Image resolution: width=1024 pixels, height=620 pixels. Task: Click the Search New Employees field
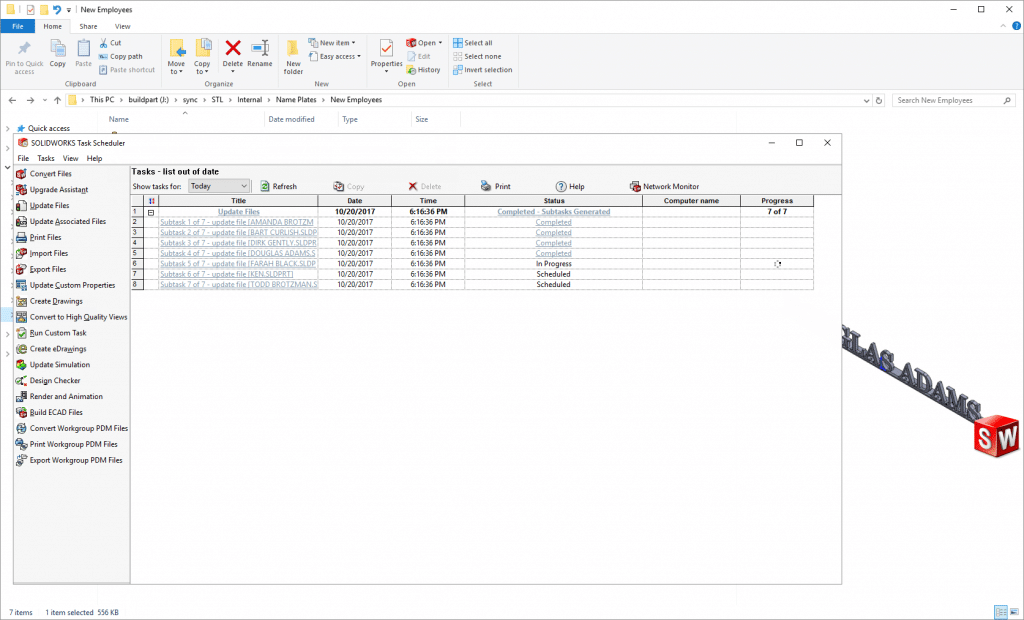(953, 101)
